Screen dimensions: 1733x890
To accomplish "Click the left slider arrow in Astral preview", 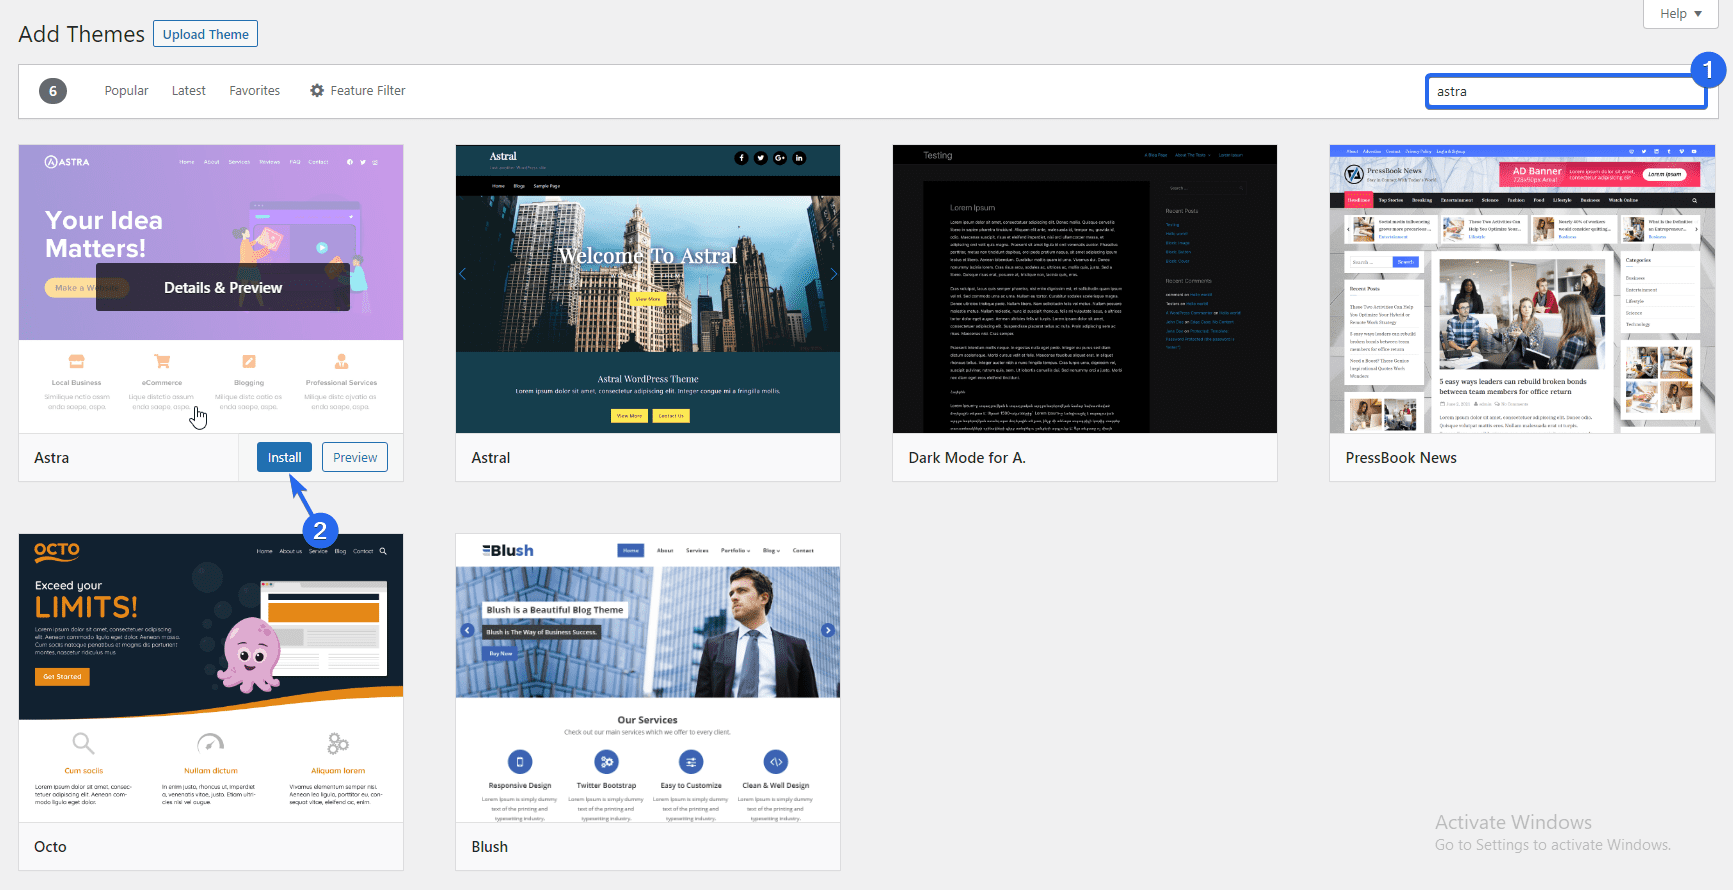I will (463, 273).
